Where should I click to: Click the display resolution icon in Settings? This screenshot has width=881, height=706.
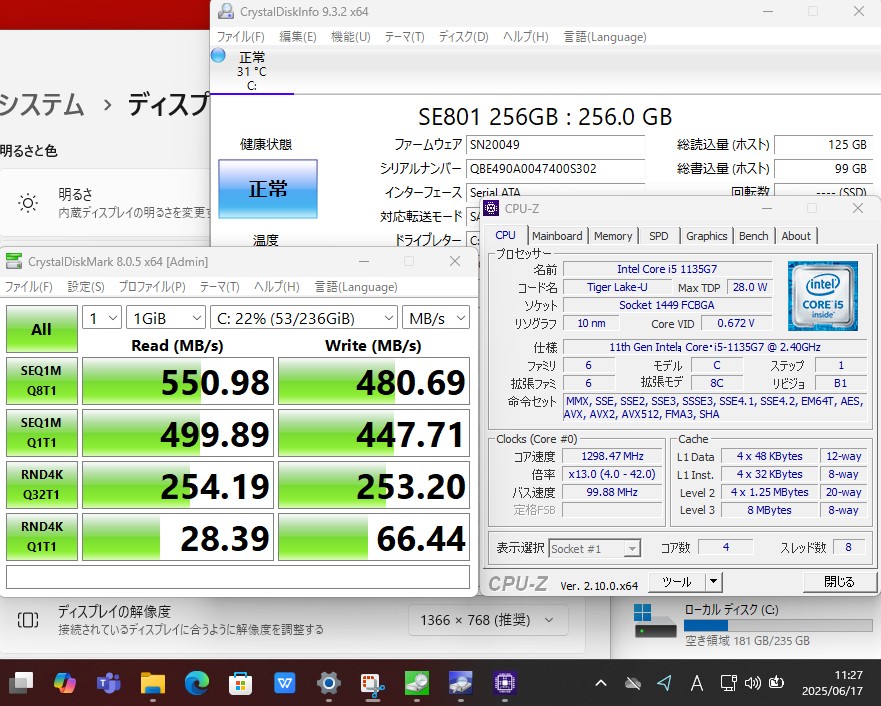coord(28,620)
